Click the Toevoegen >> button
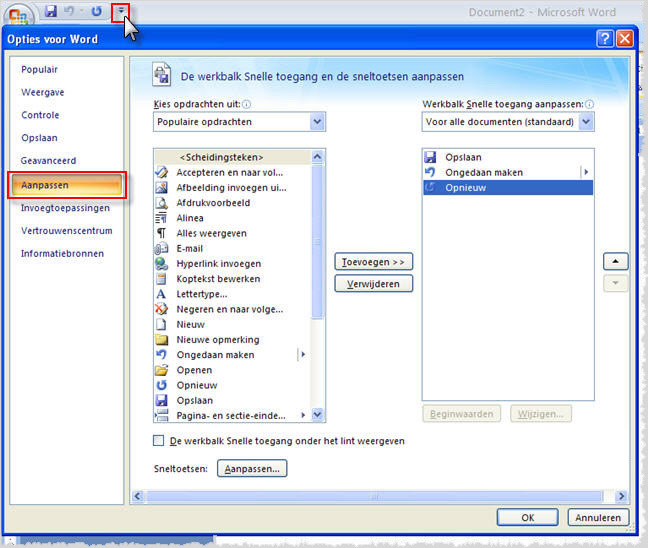Viewport: 648px width, 548px height. [374, 262]
